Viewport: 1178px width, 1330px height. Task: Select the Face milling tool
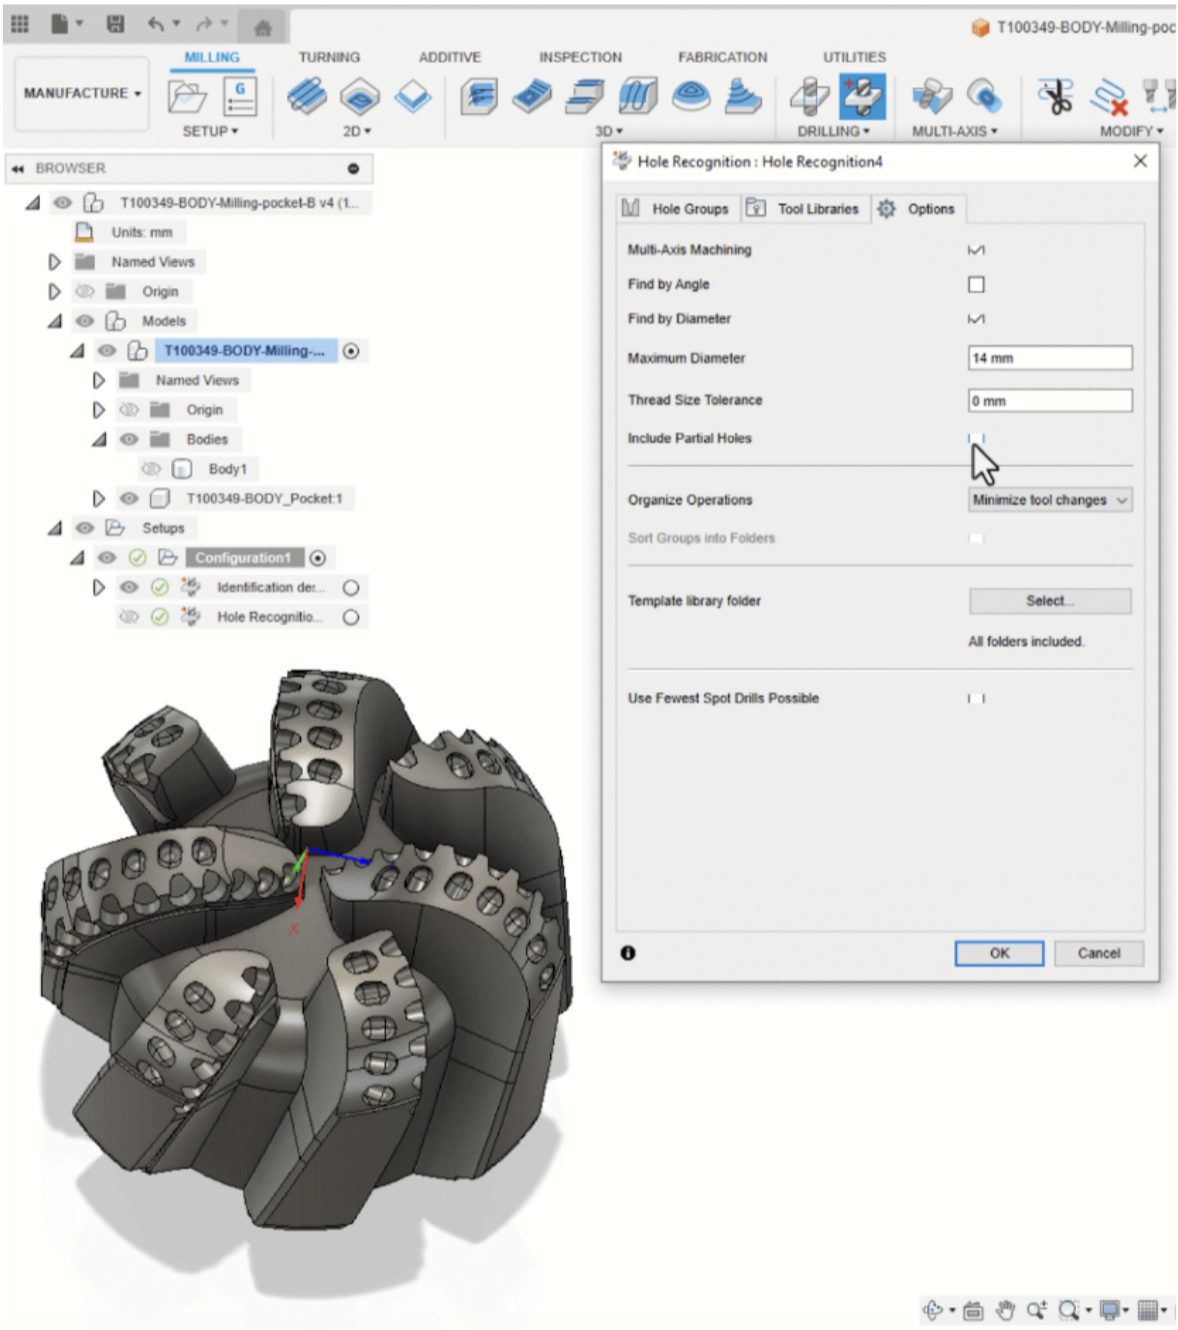coord(412,97)
